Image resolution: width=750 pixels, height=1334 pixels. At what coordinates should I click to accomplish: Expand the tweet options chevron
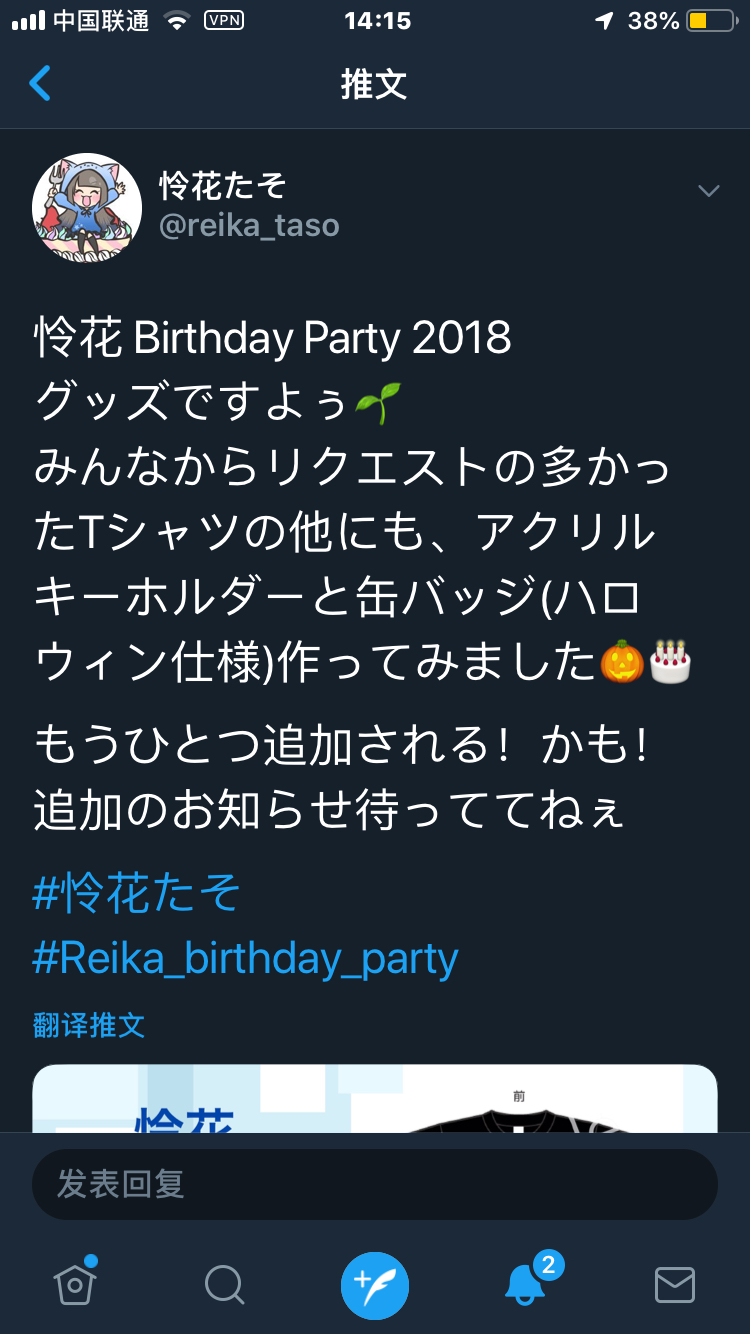tap(708, 191)
